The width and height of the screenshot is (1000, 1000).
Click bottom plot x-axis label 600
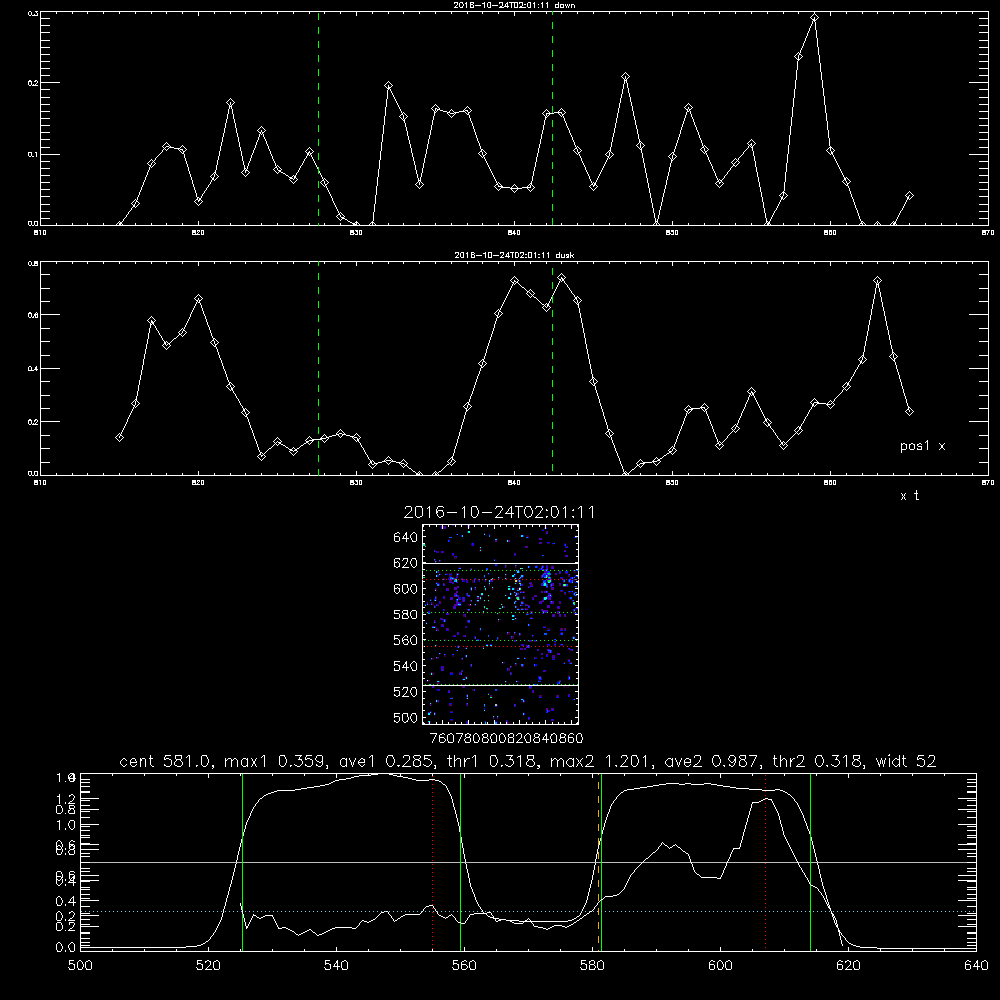720,966
